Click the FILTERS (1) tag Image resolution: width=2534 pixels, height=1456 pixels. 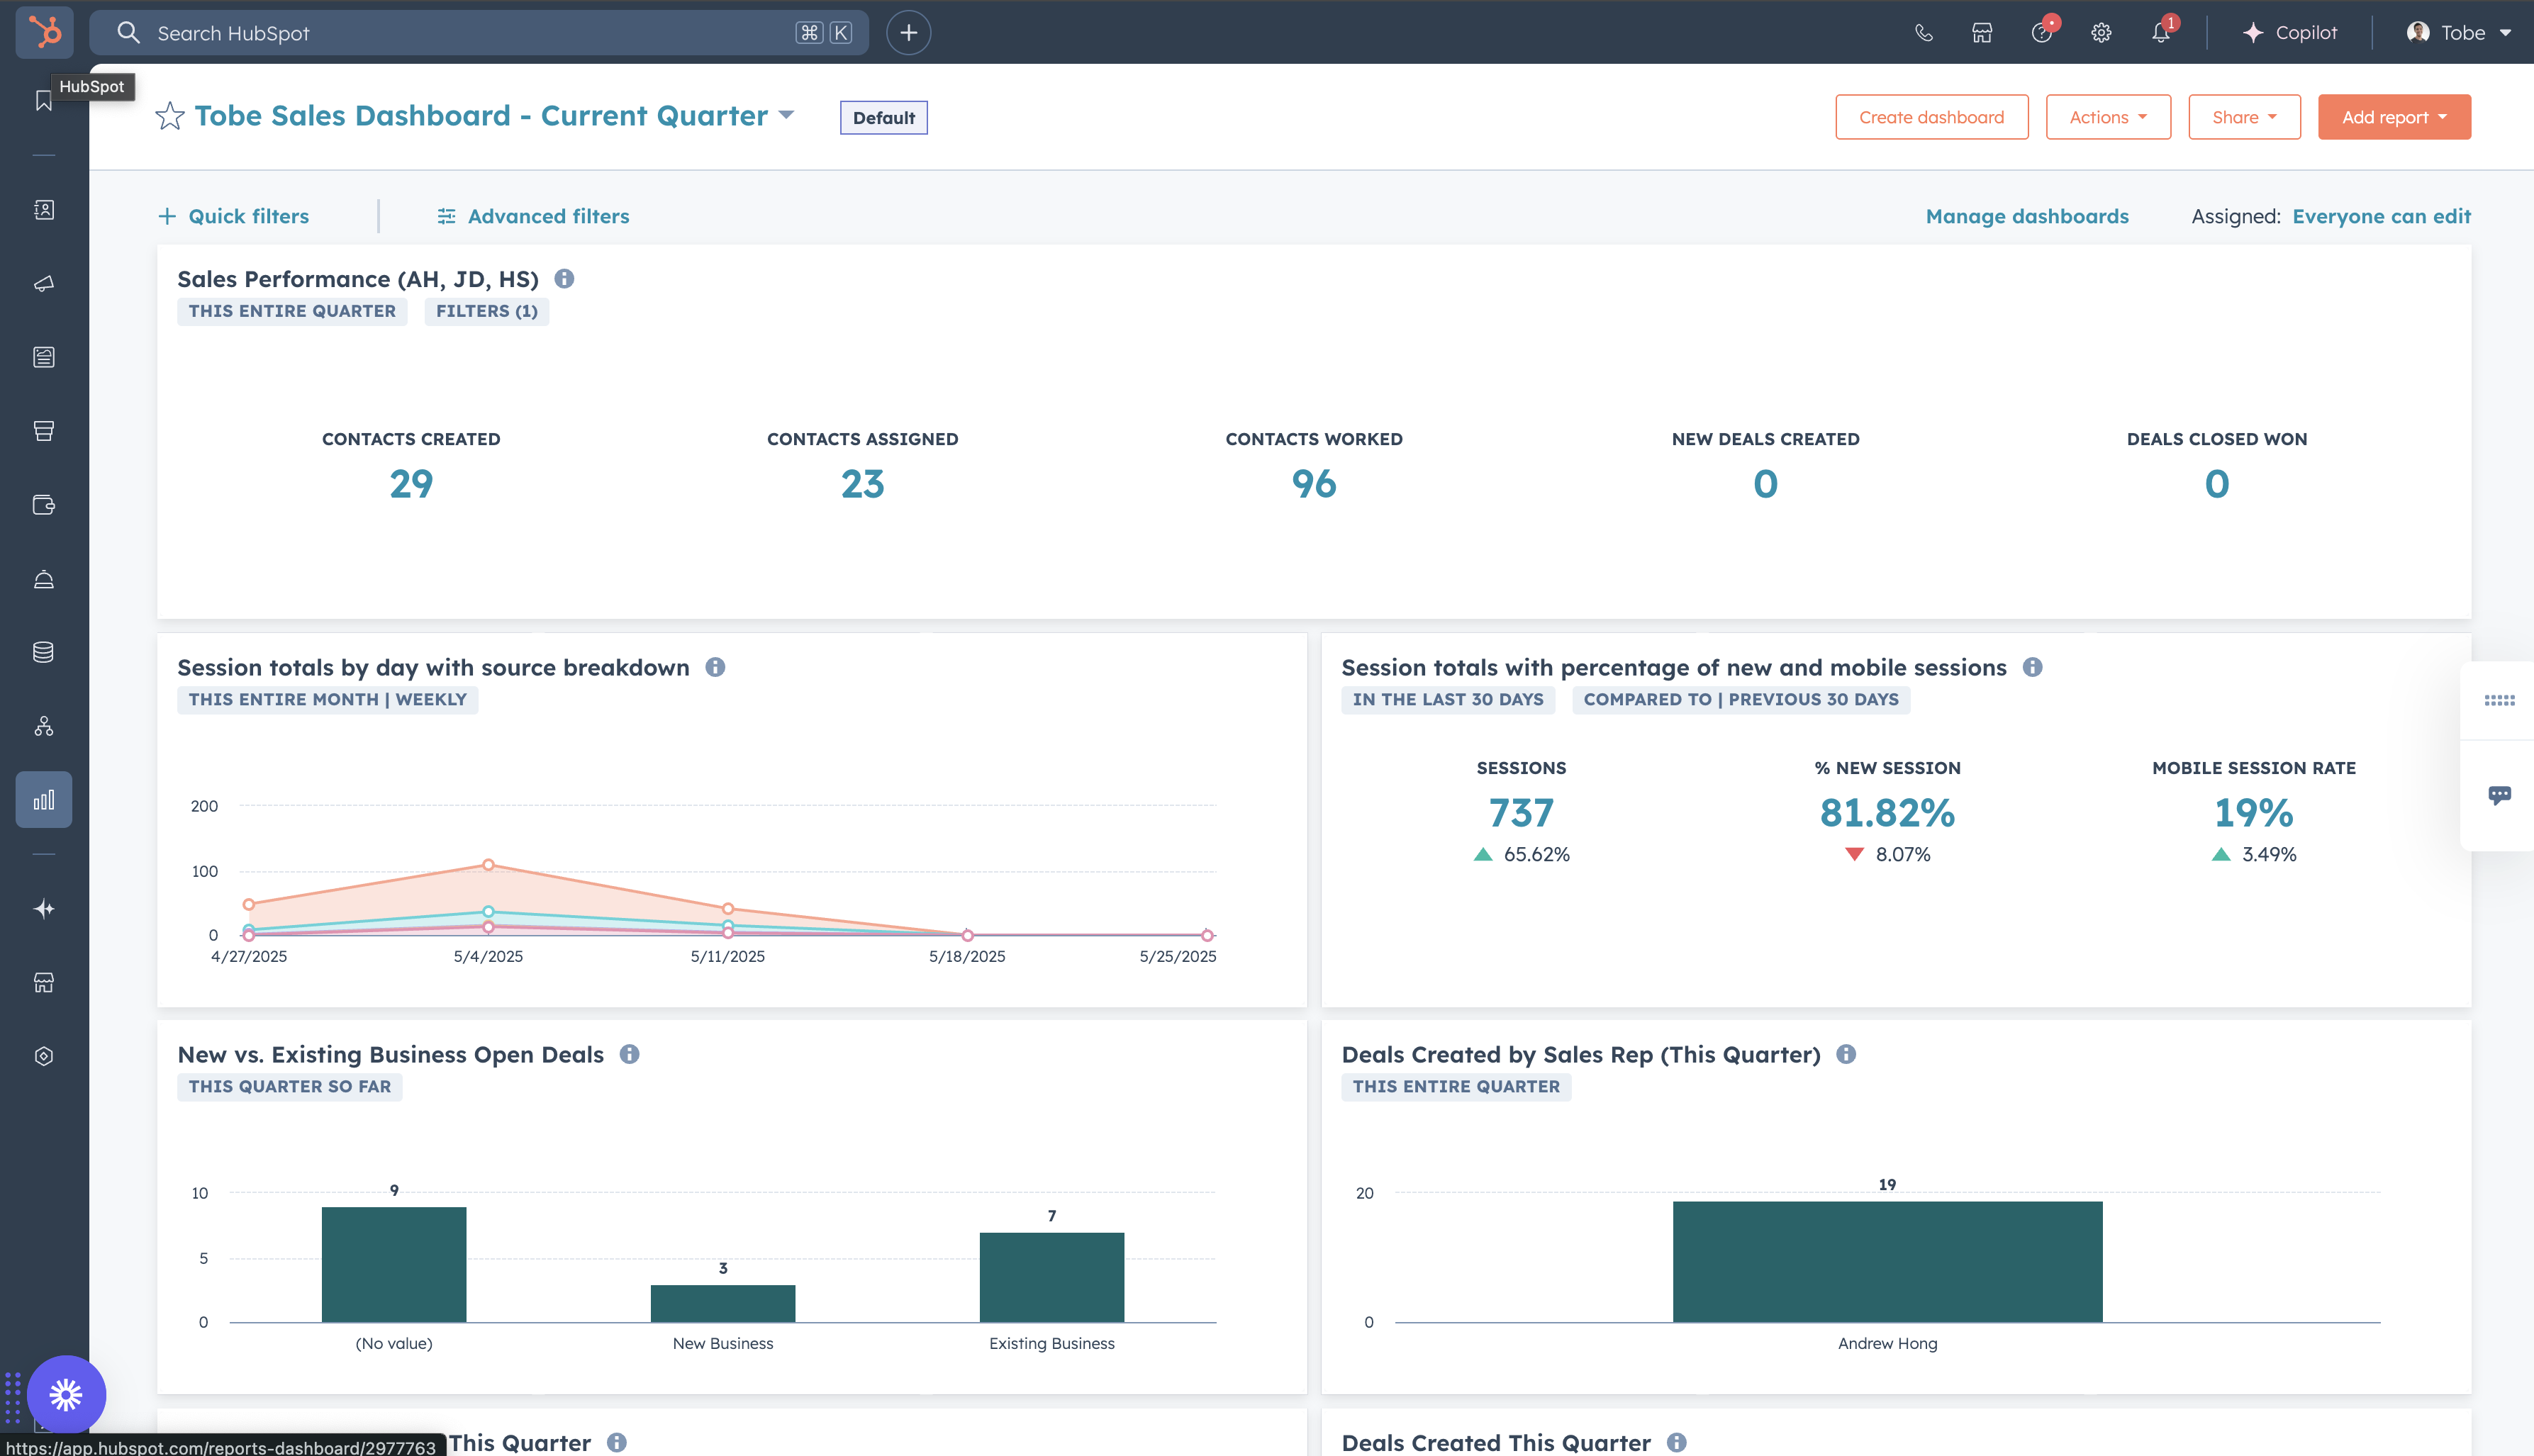[486, 311]
